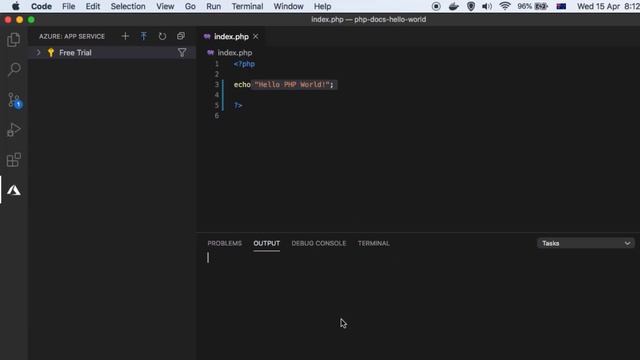Open the Apple menu
The height and width of the screenshot is (360, 640).
coord(16,7)
